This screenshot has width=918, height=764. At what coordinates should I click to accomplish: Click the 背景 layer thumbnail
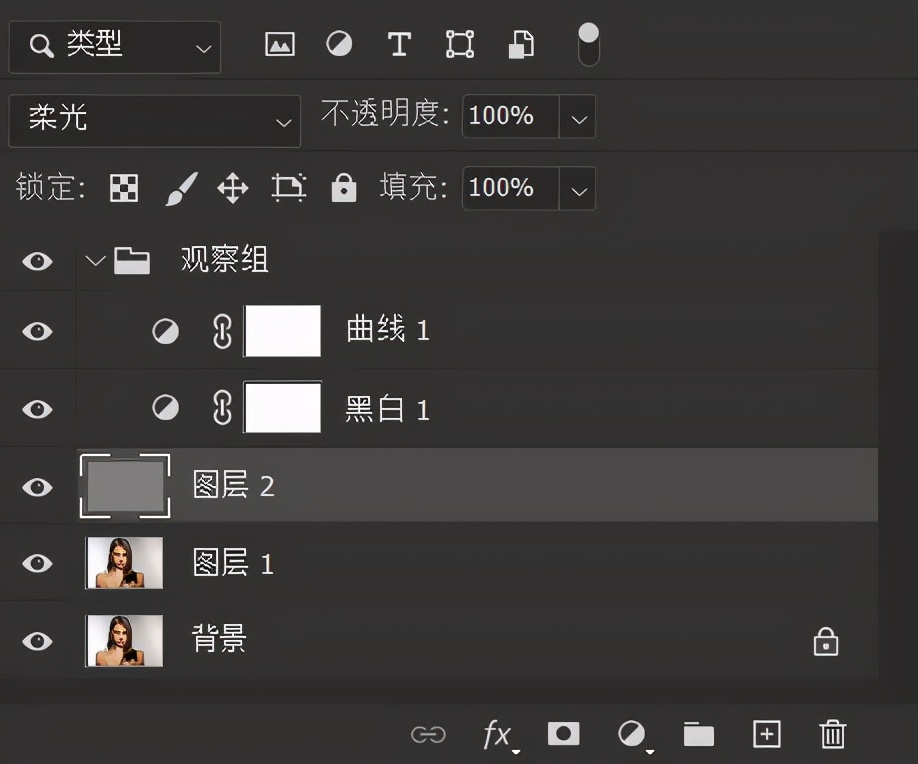[x=125, y=640]
